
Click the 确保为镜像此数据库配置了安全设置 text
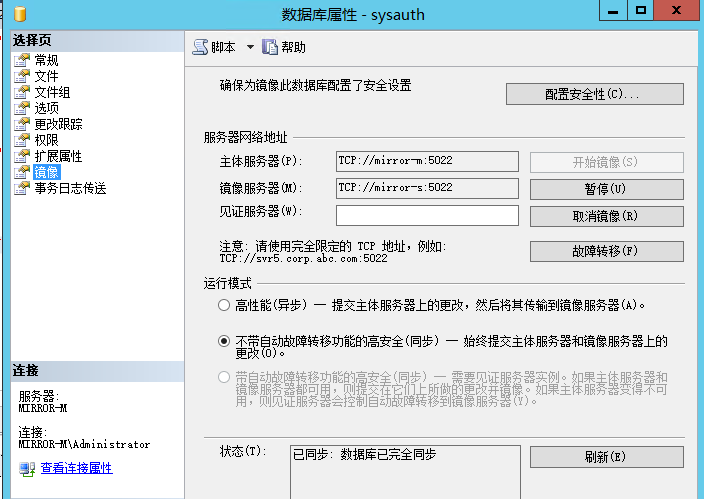coord(315,85)
